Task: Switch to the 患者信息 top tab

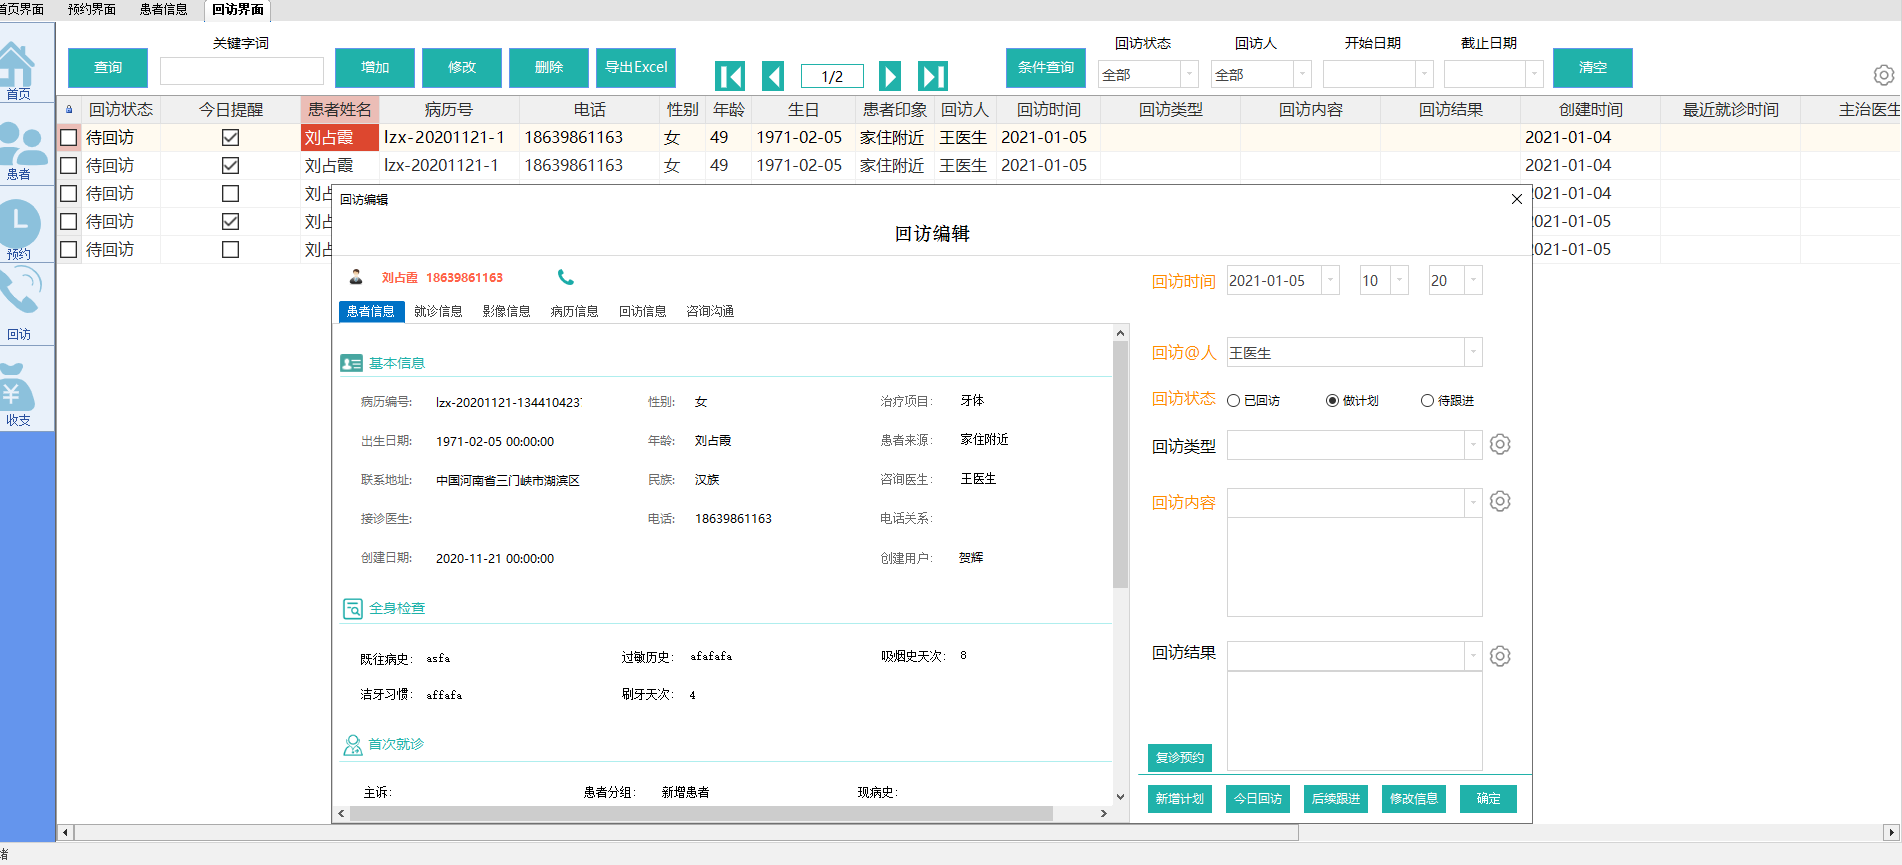Action: [x=163, y=9]
